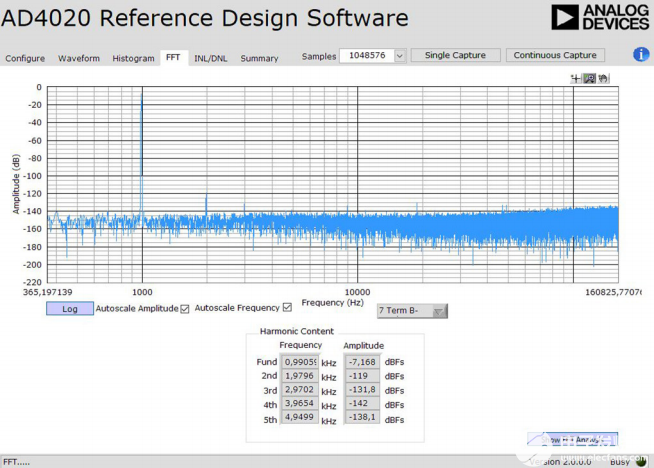Toggle the Autoscale Frequency checkbox
The width and height of the screenshot is (654, 468).
coord(288,307)
